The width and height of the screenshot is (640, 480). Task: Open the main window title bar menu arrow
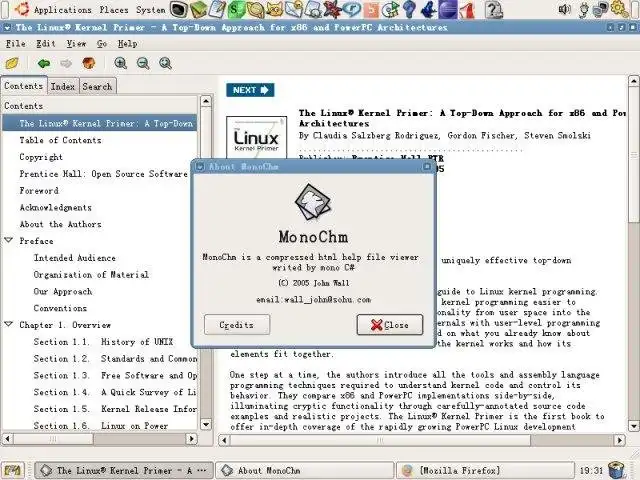point(7,28)
